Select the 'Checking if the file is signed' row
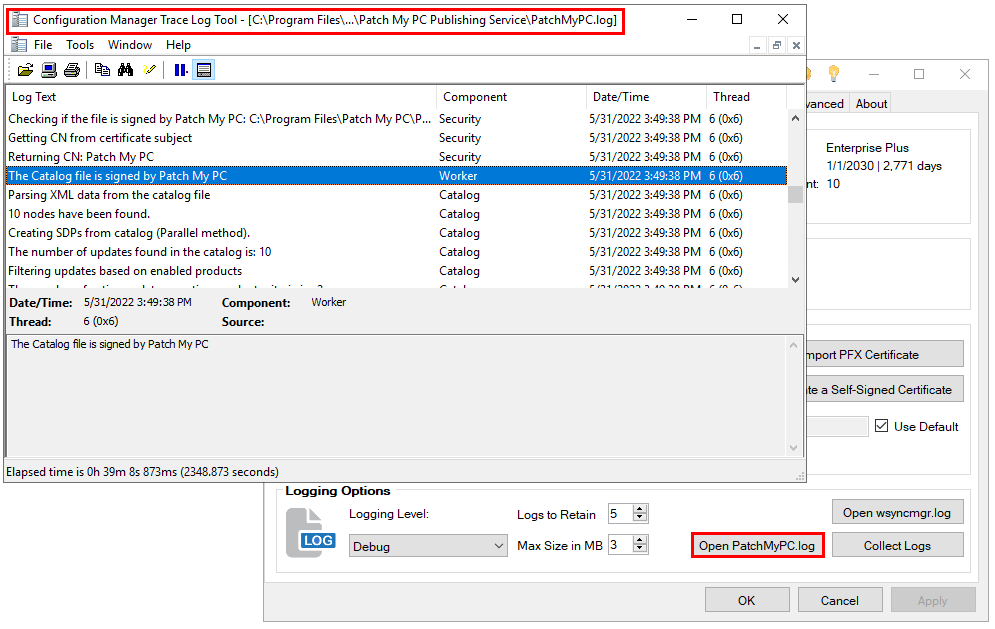This screenshot has height=629, width=995. 397,119
